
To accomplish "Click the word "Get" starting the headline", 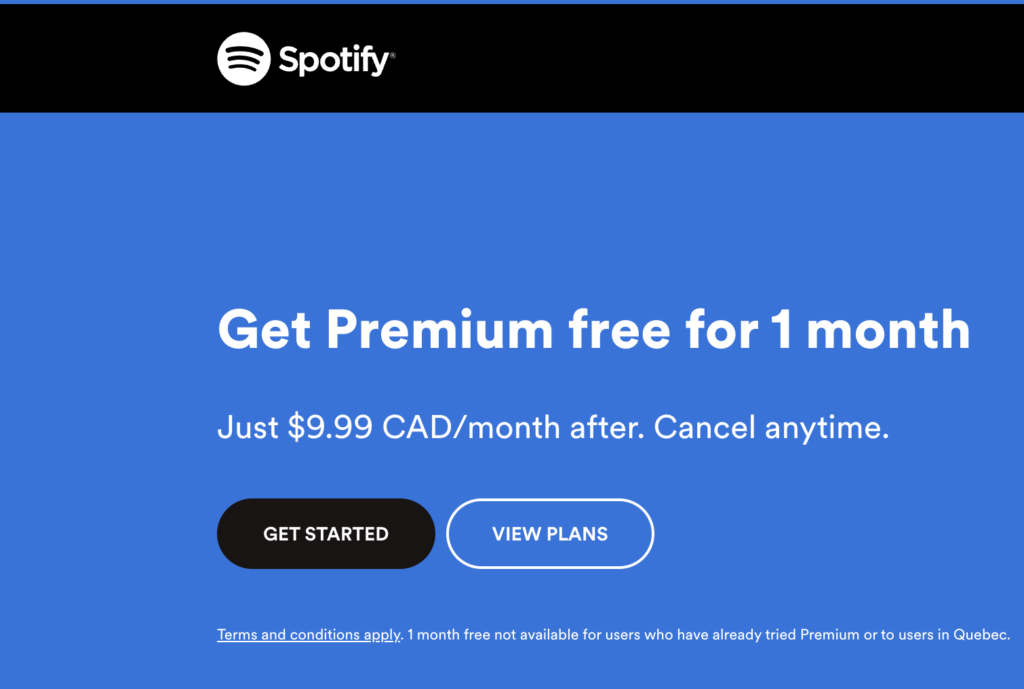I will click(264, 330).
